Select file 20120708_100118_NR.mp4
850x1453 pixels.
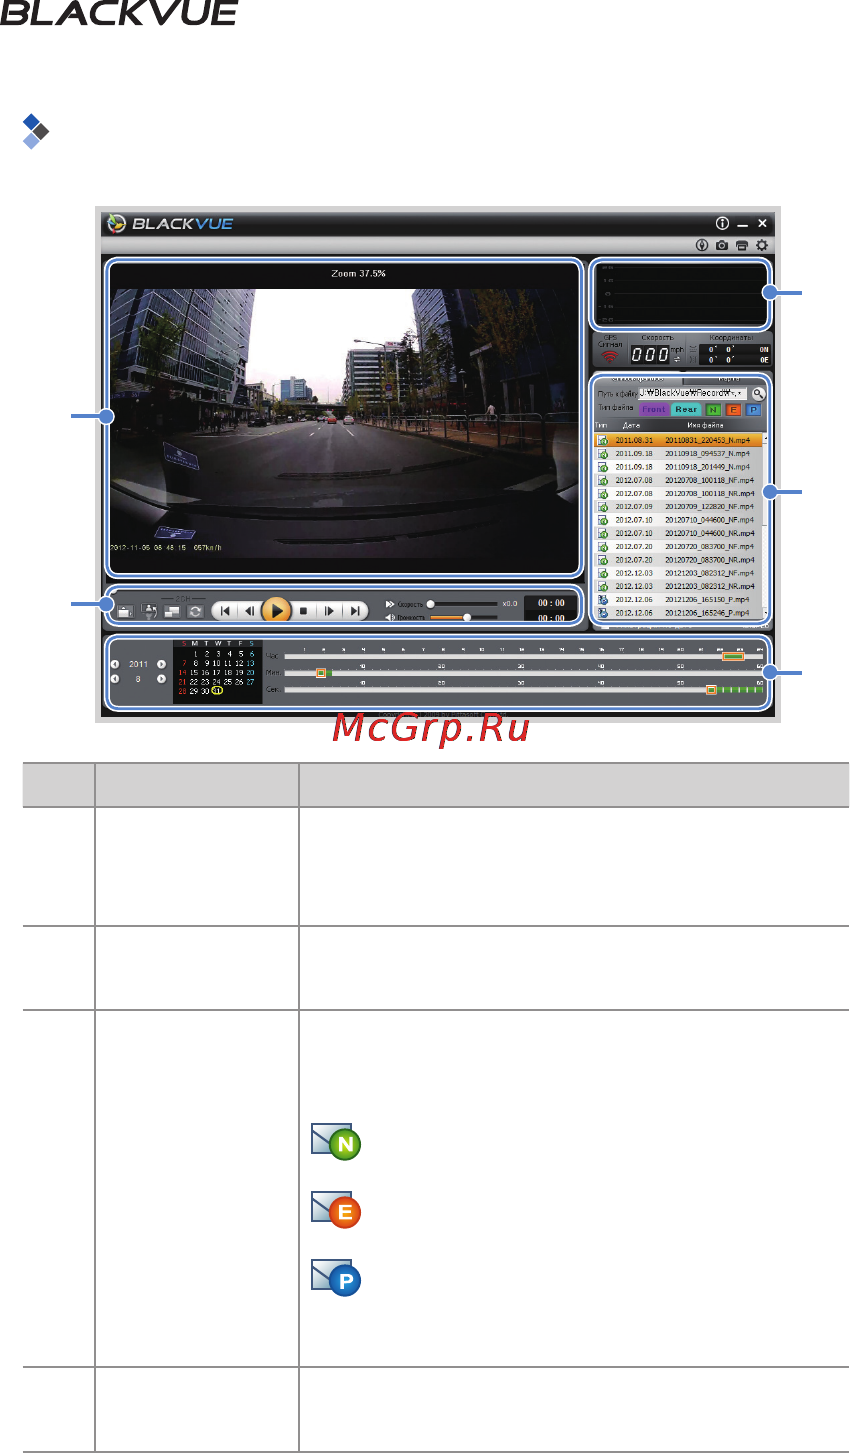coord(679,493)
